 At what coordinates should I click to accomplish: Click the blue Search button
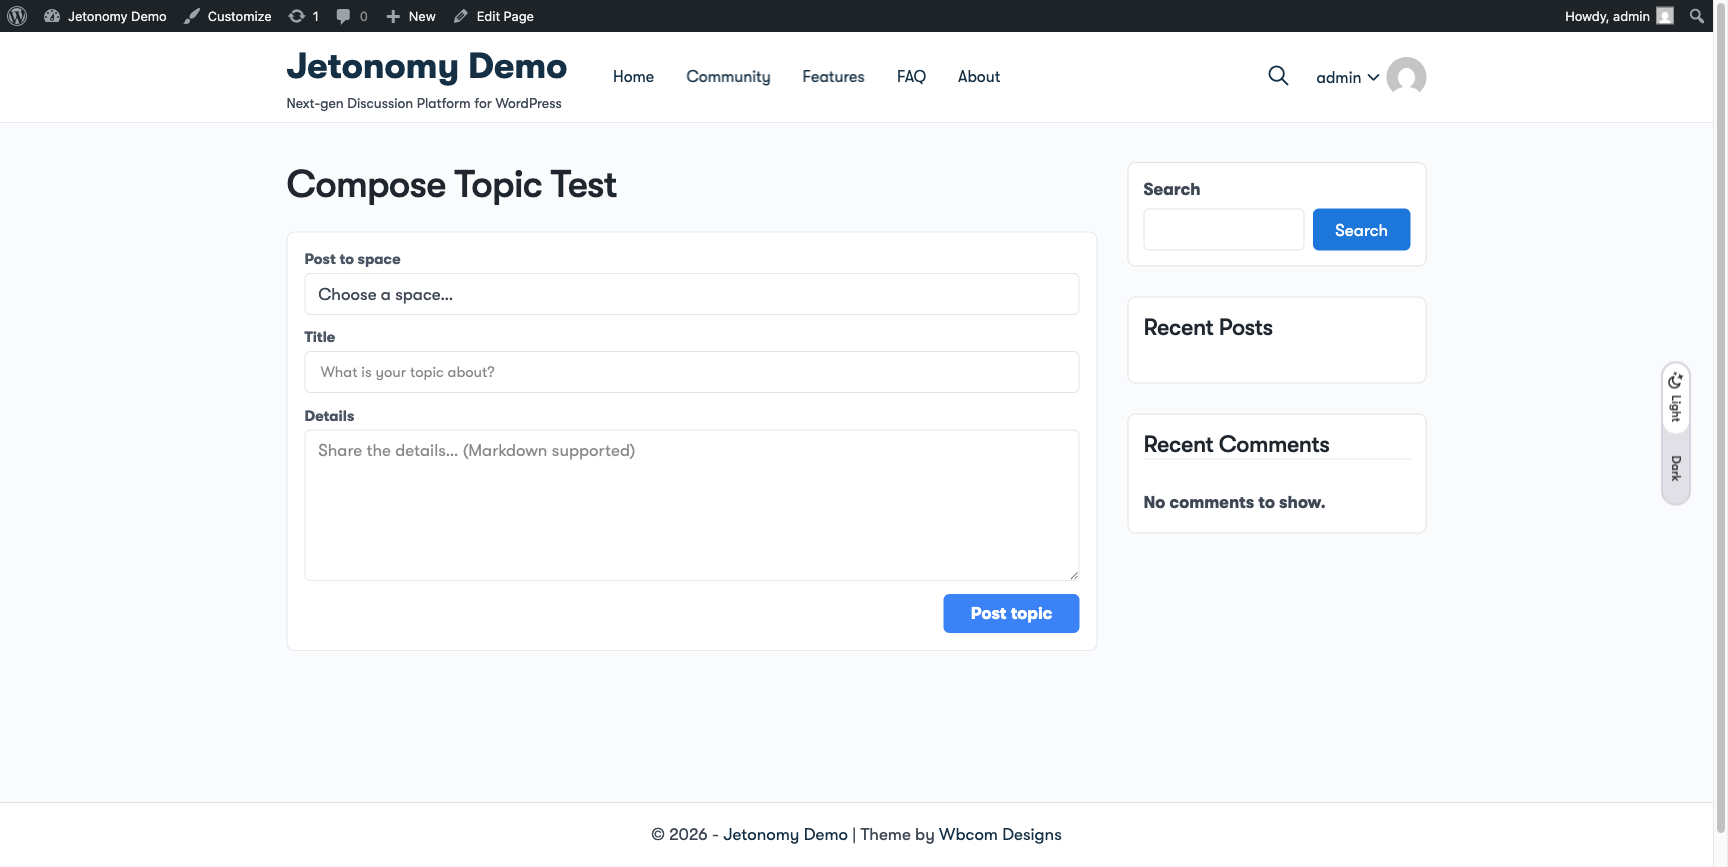(x=1361, y=230)
